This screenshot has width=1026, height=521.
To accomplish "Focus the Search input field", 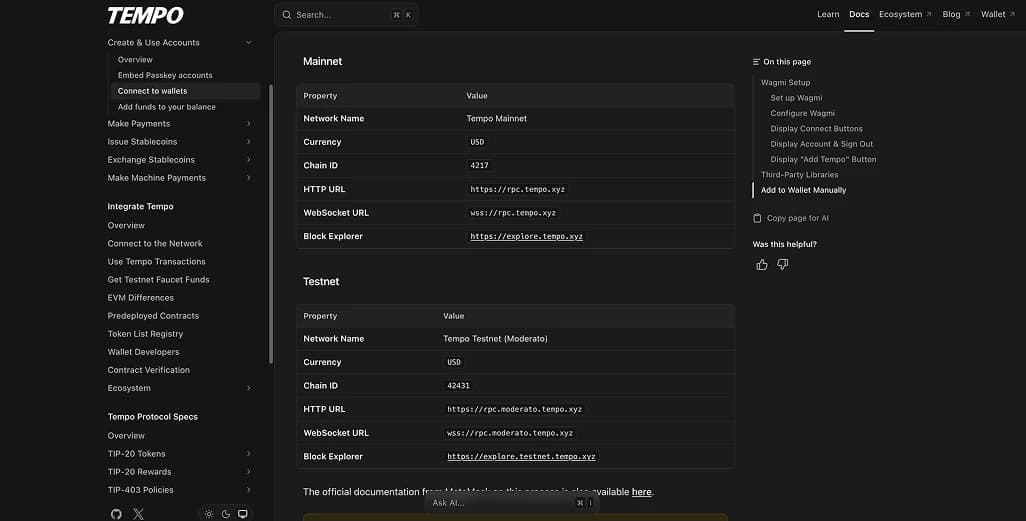I will pyautogui.click(x=347, y=14).
